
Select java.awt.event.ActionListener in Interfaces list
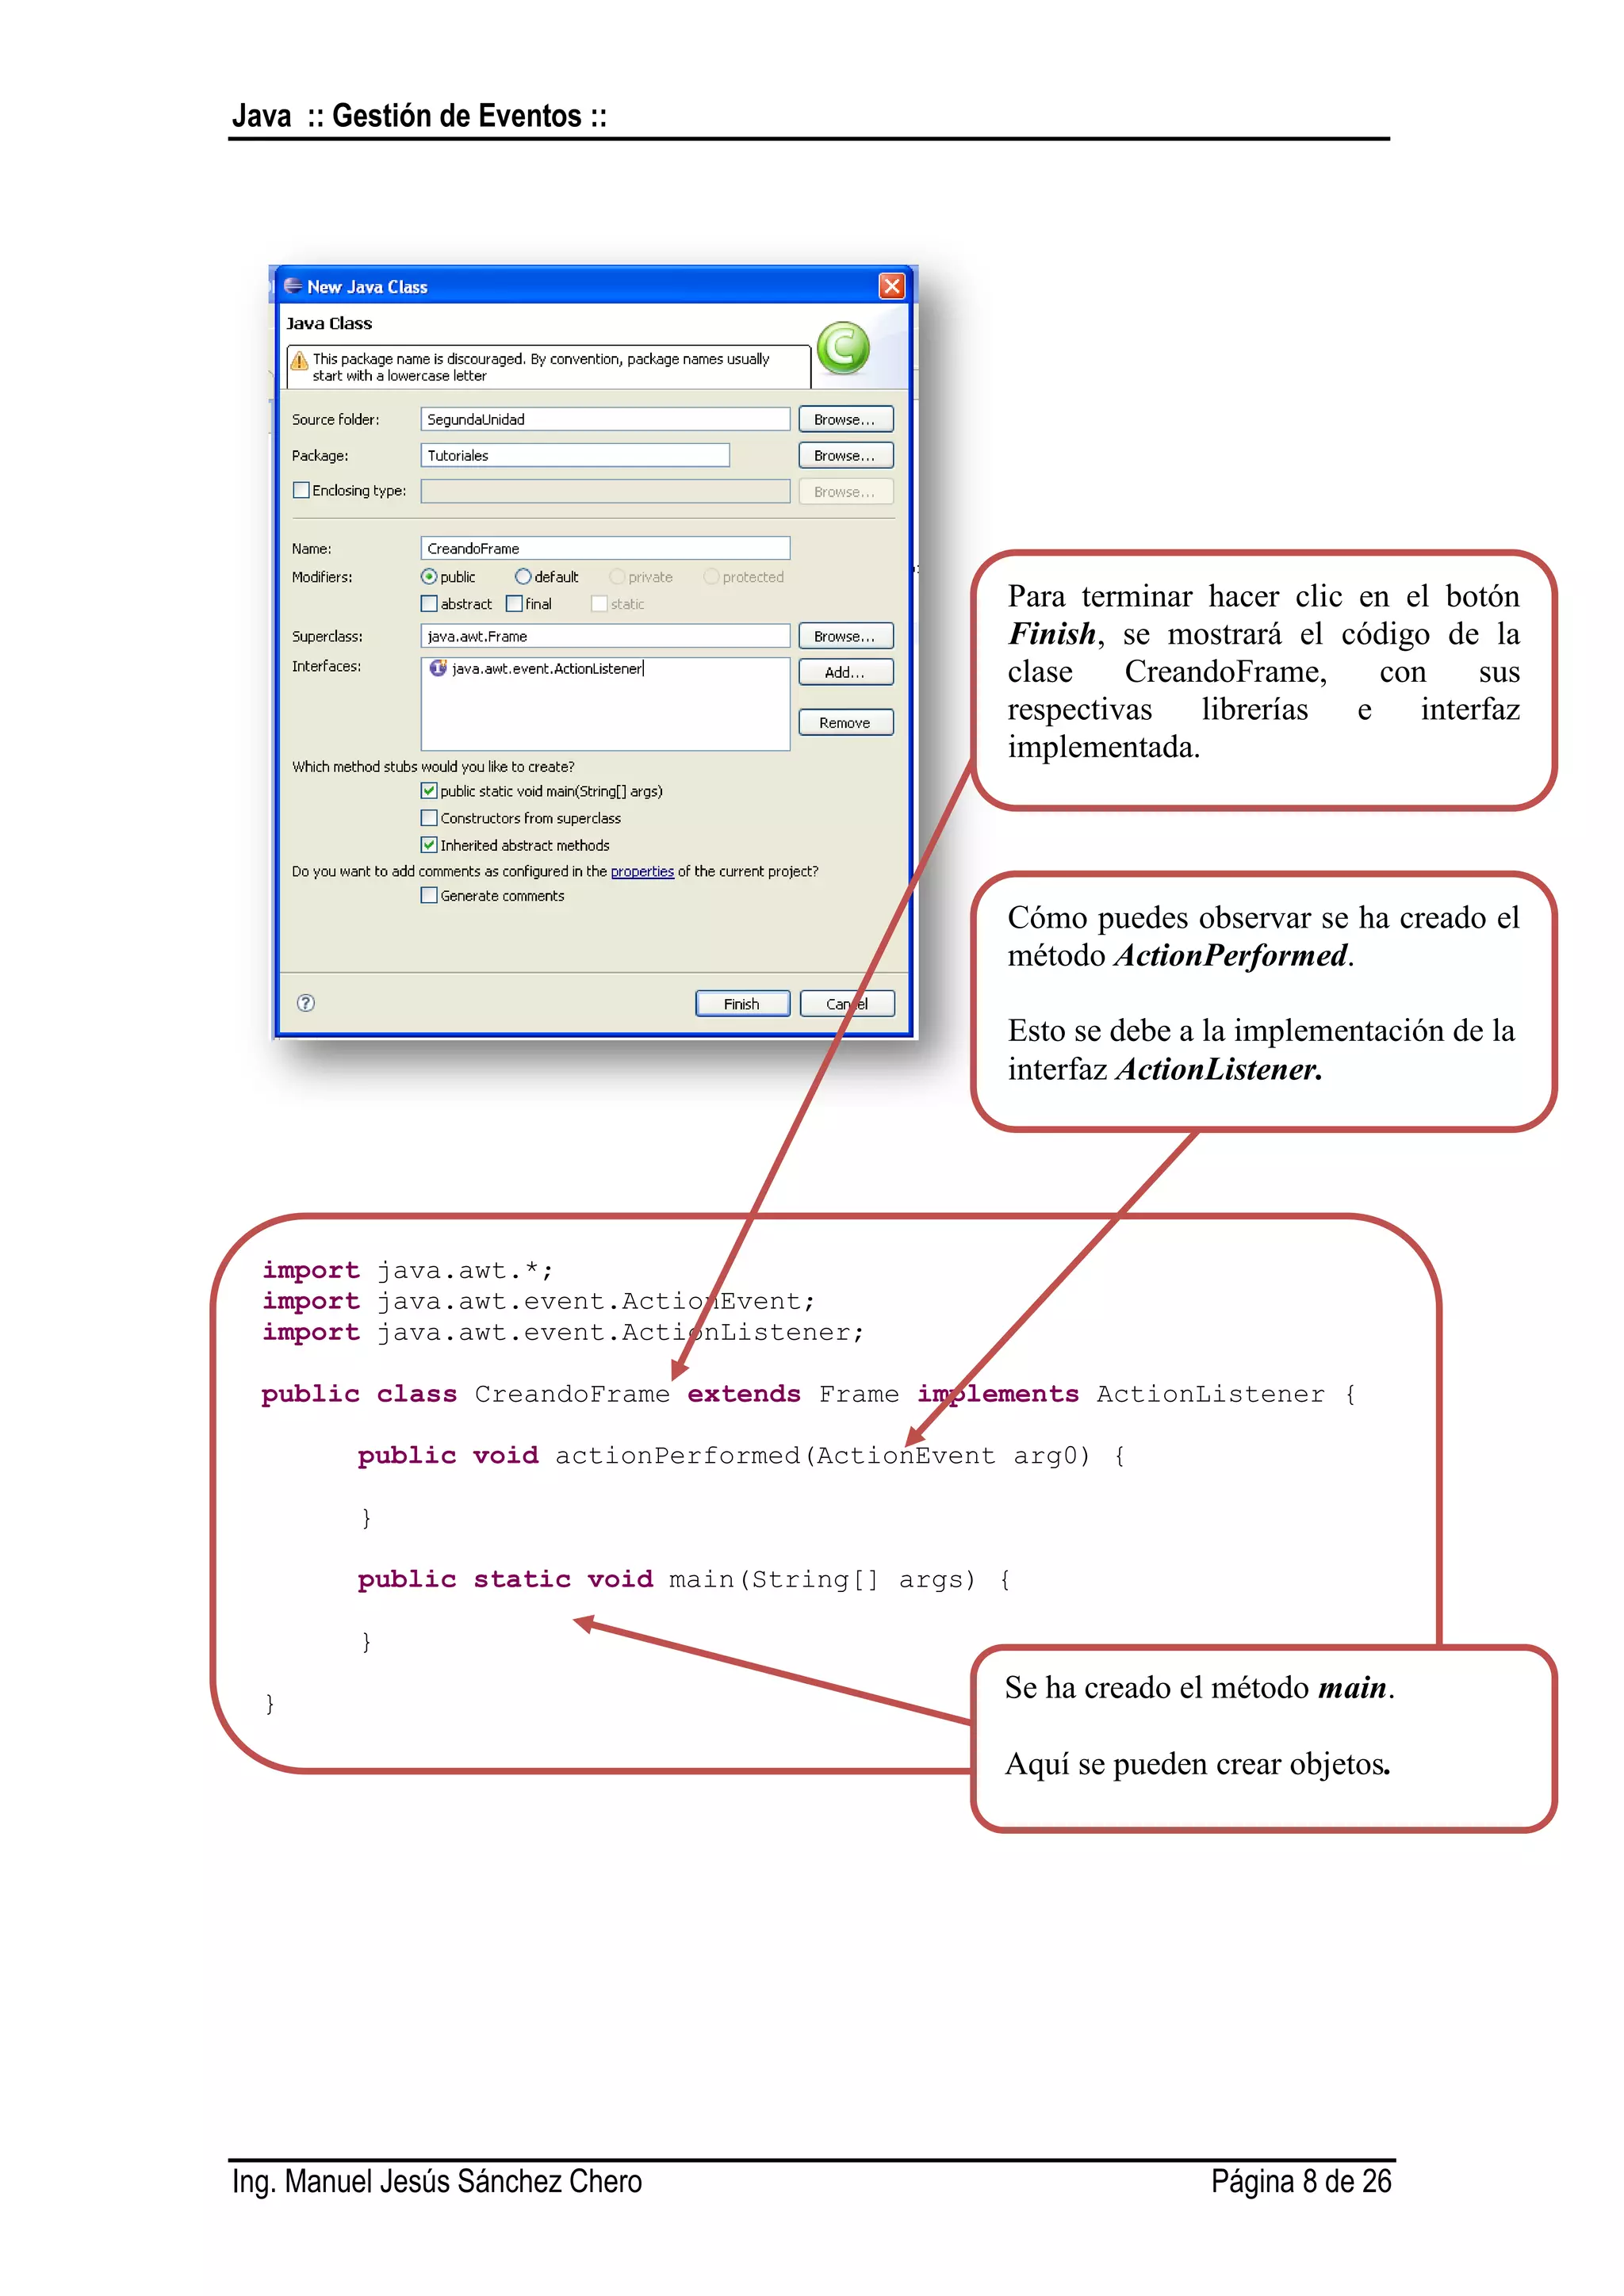[547, 668]
